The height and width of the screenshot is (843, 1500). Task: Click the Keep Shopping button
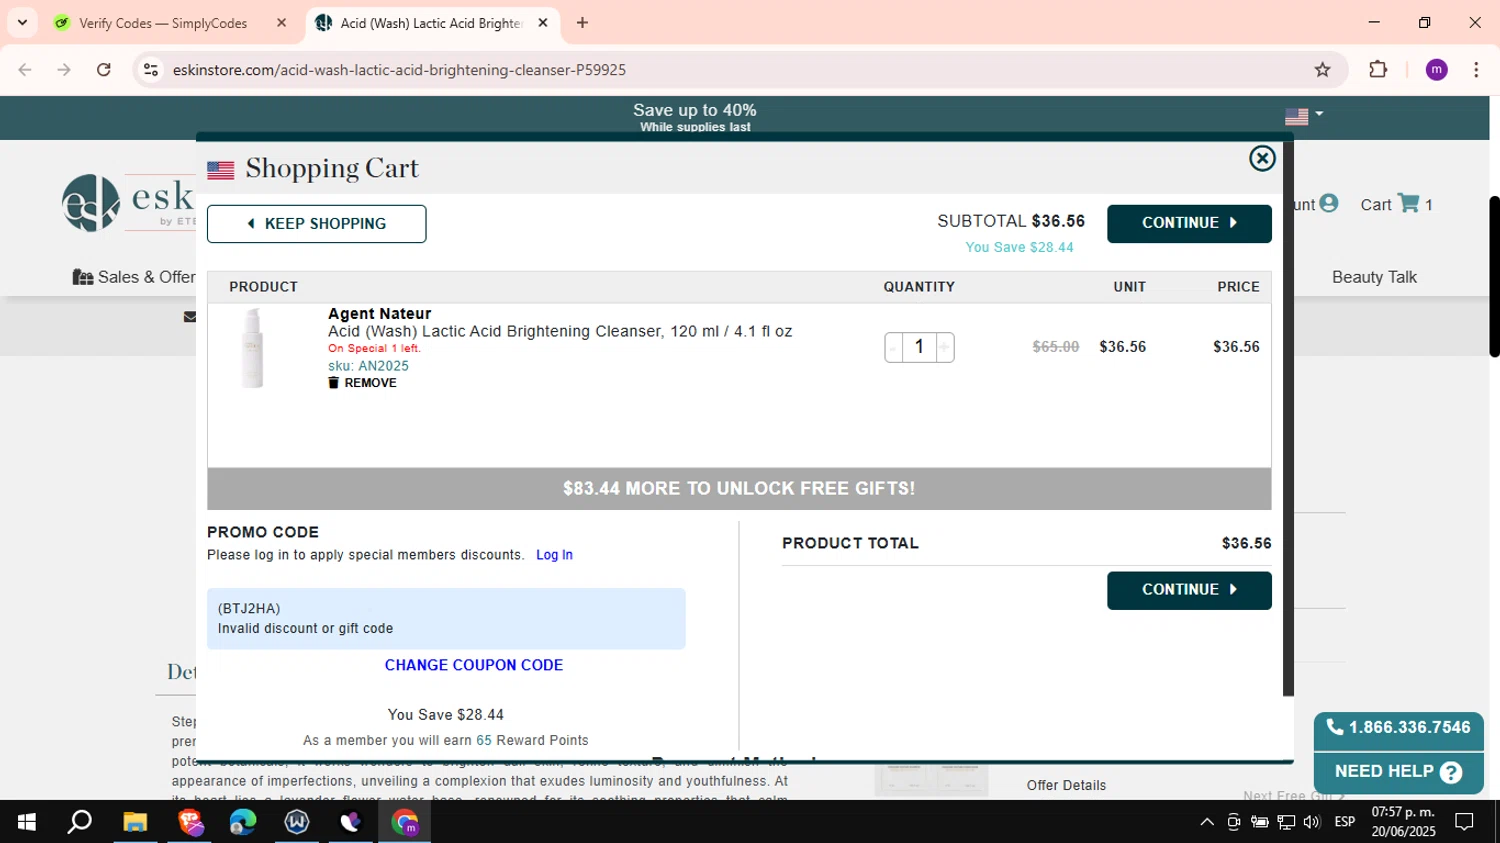pyautogui.click(x=316, y=224)
